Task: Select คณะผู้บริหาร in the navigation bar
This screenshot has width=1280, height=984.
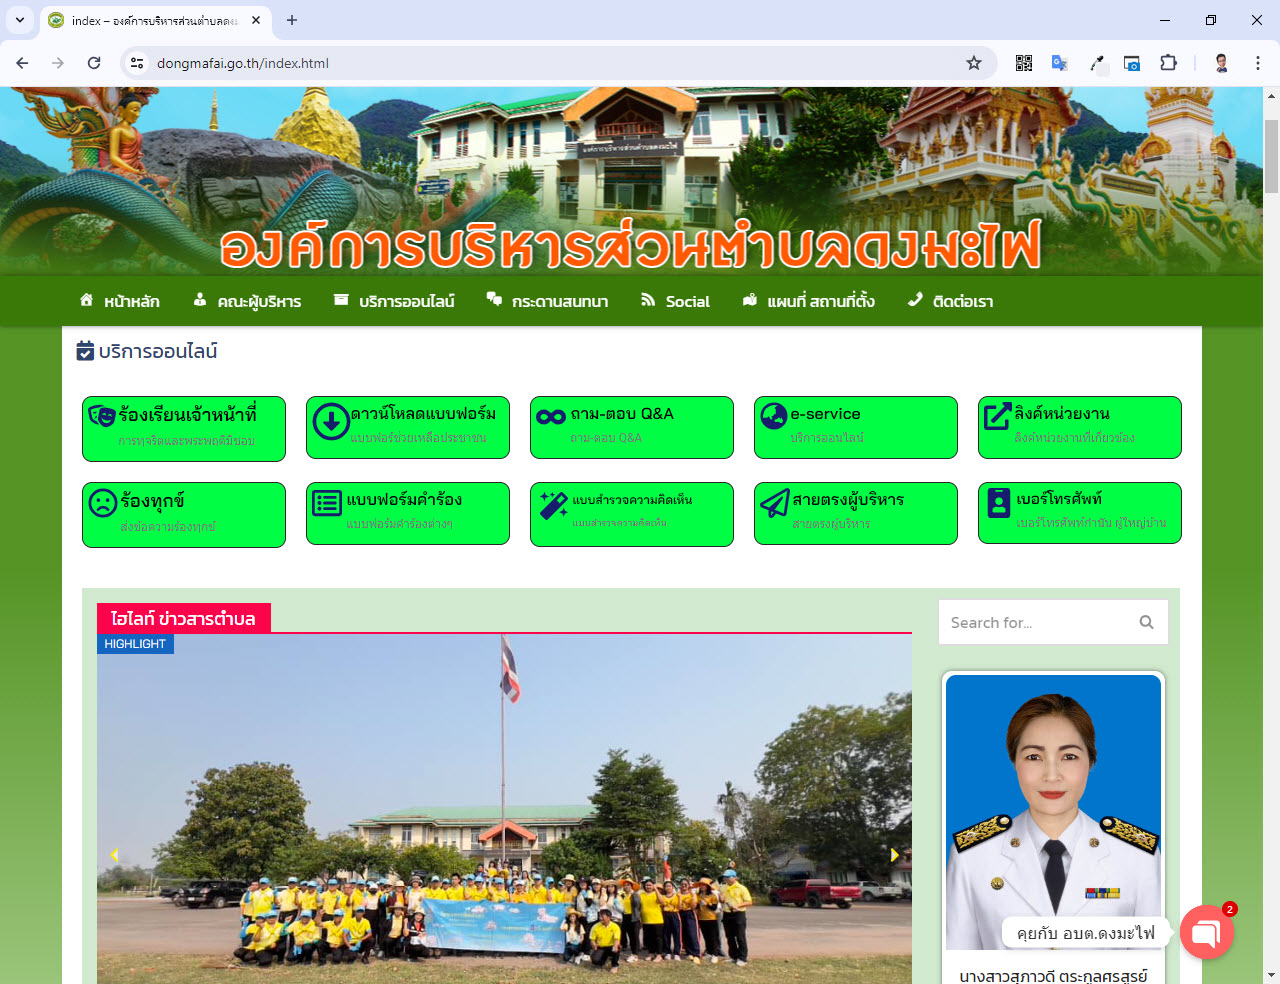Action: (247, 301)
